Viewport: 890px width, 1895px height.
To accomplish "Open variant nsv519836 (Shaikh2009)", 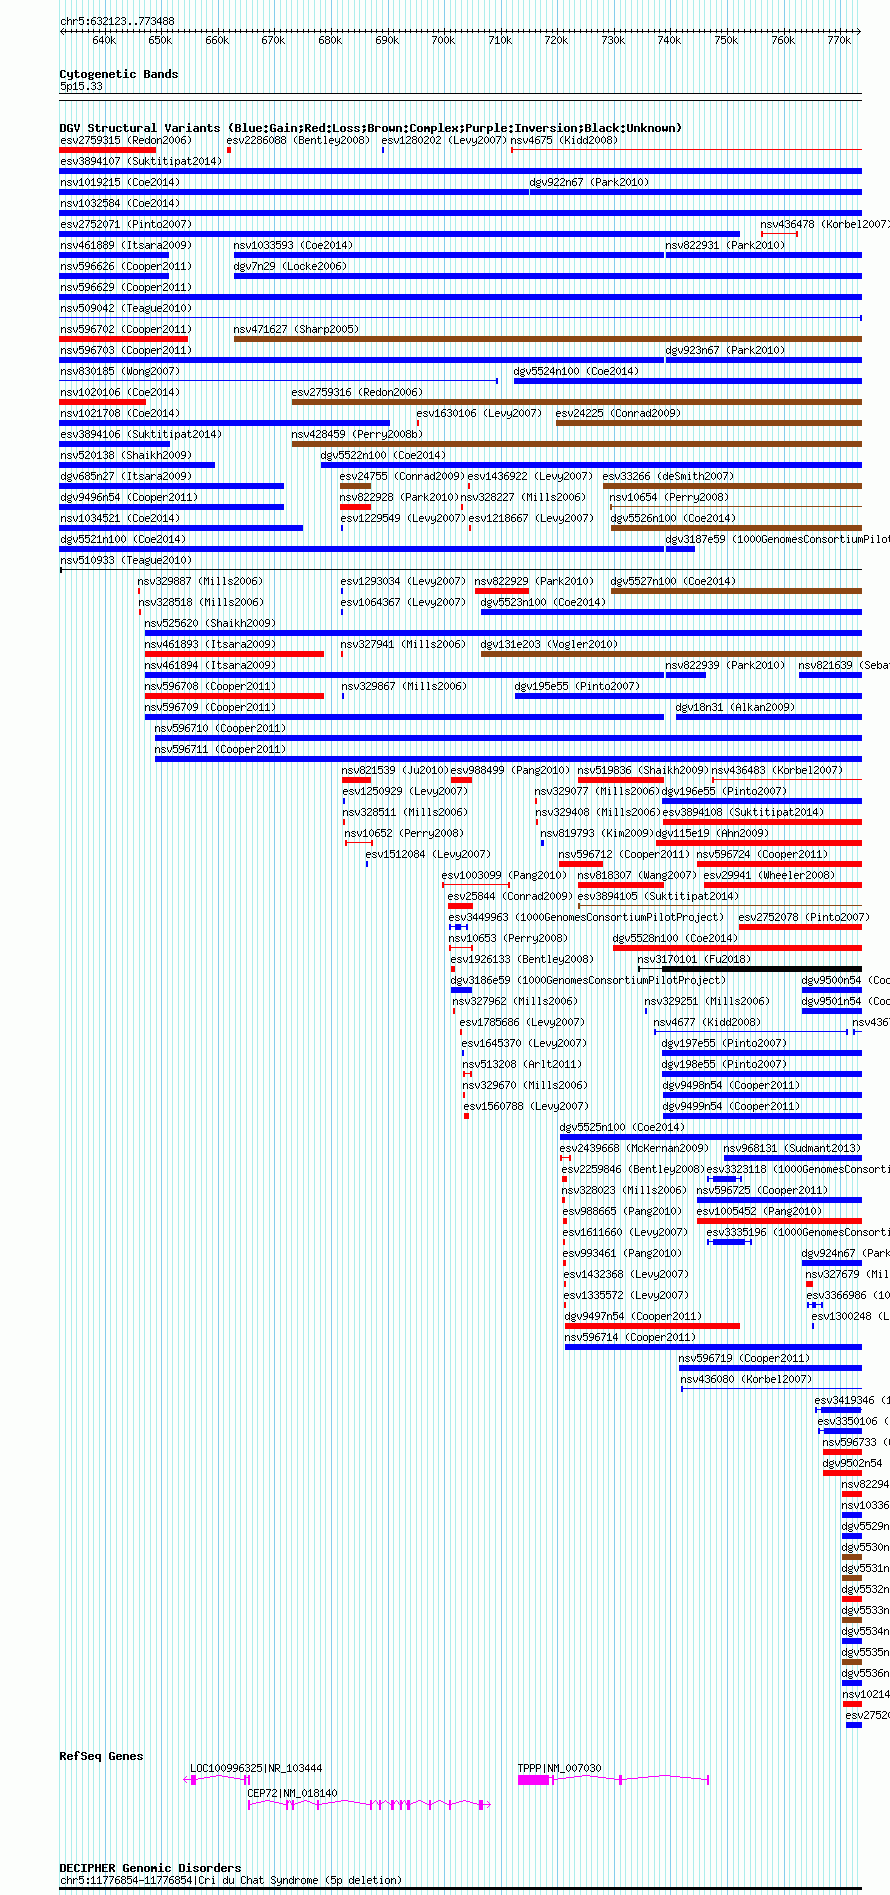I will [x=643, y=771].
